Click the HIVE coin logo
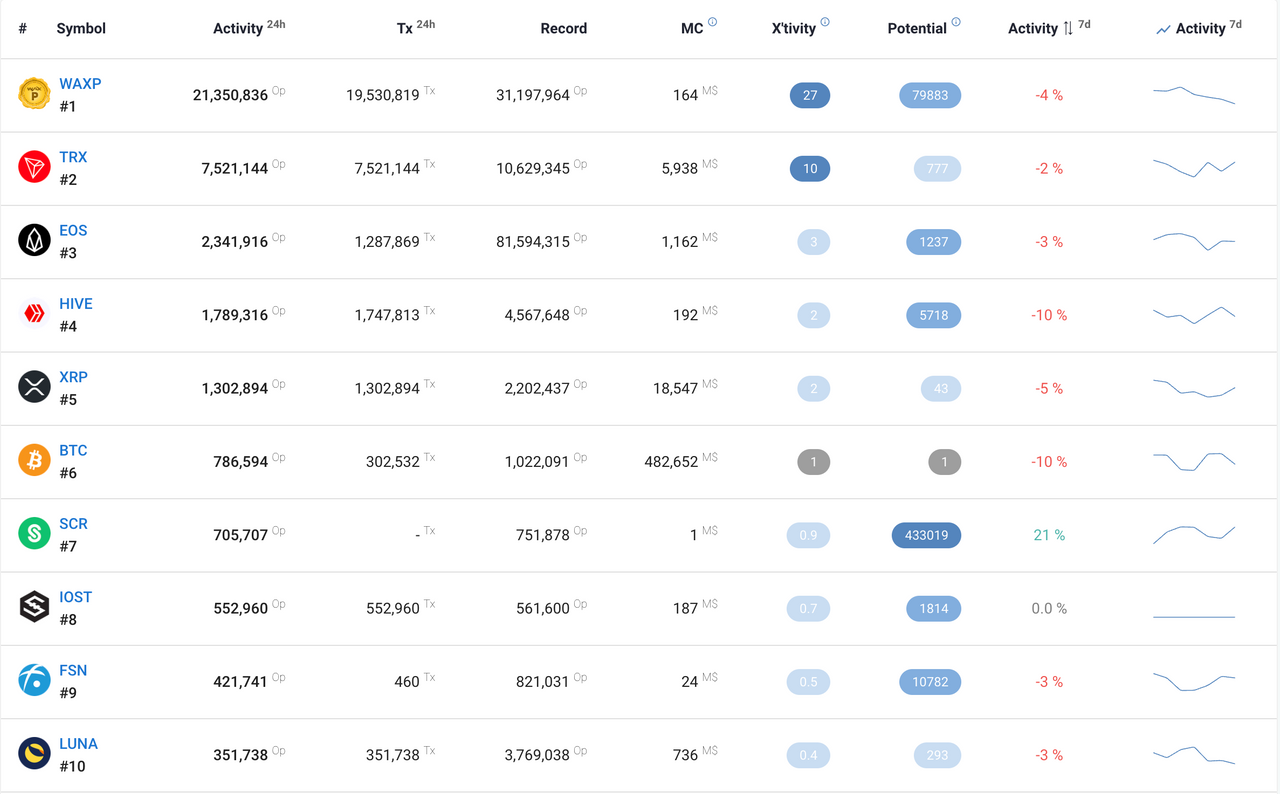1280x794 pixels. point(34,314)
